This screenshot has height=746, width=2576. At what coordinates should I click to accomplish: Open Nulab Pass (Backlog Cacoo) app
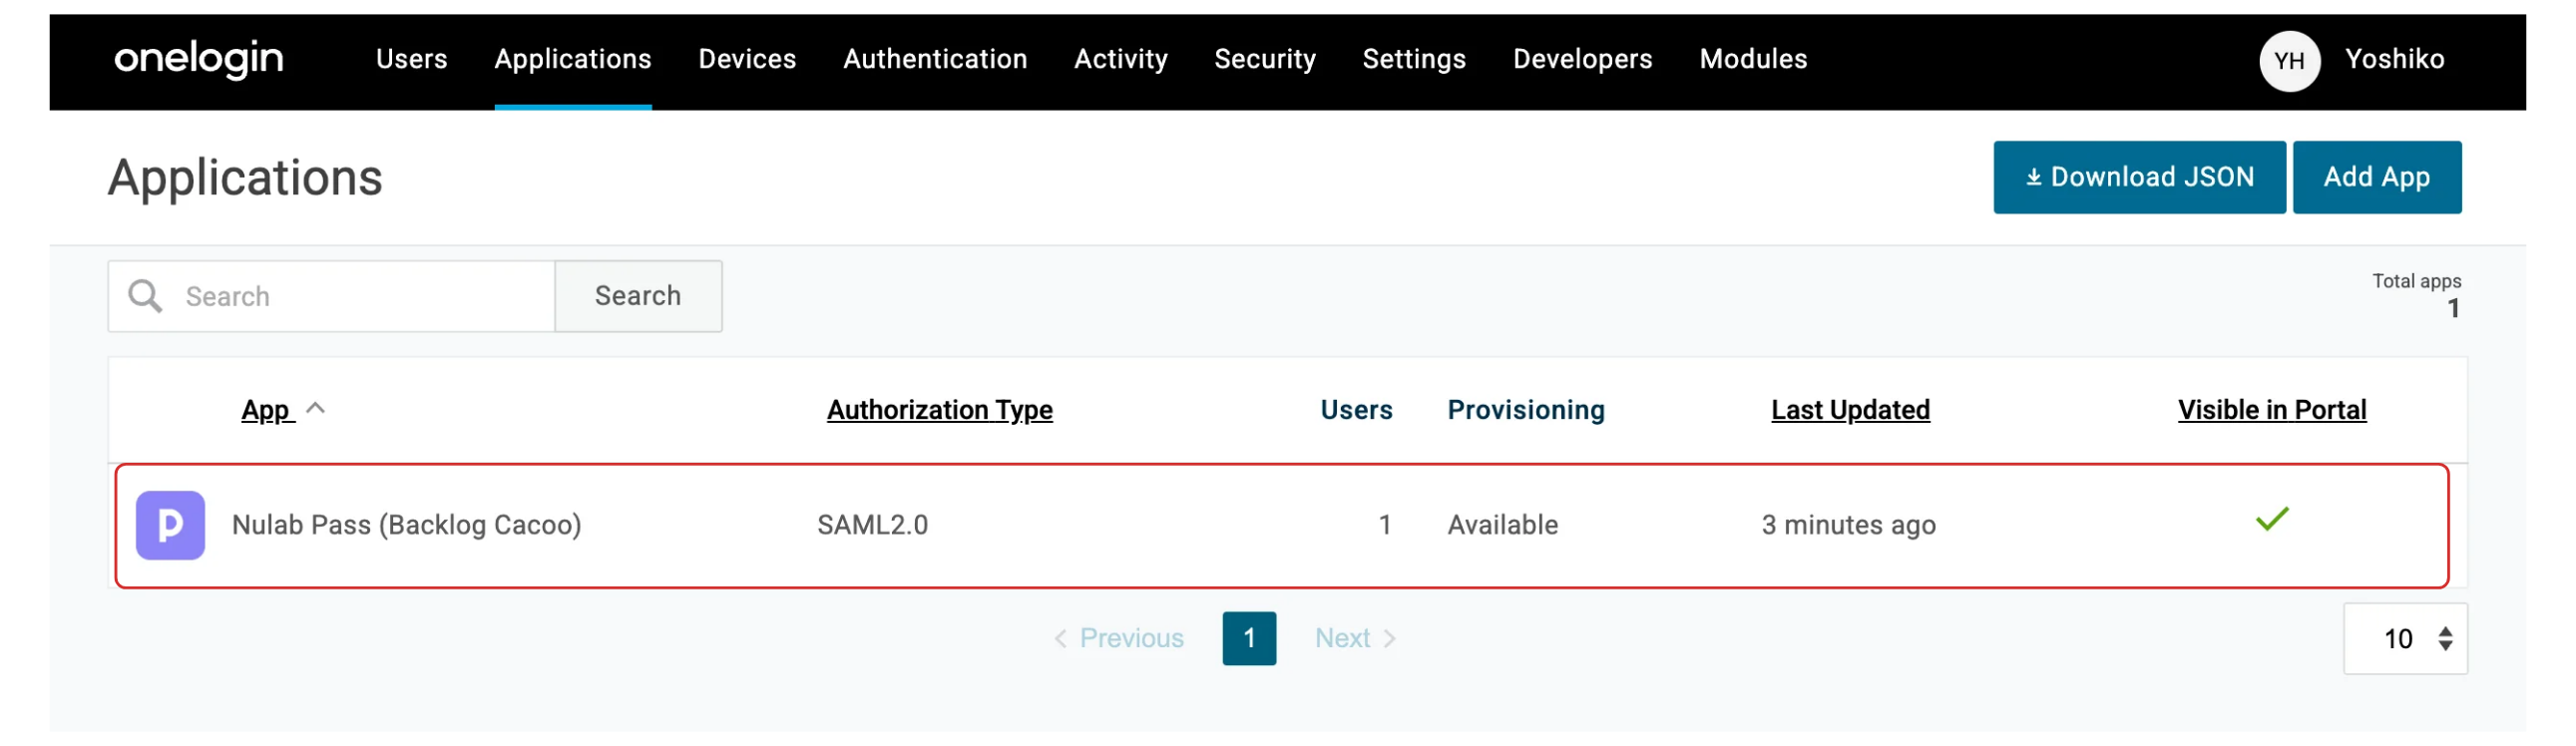coord(406,525)
